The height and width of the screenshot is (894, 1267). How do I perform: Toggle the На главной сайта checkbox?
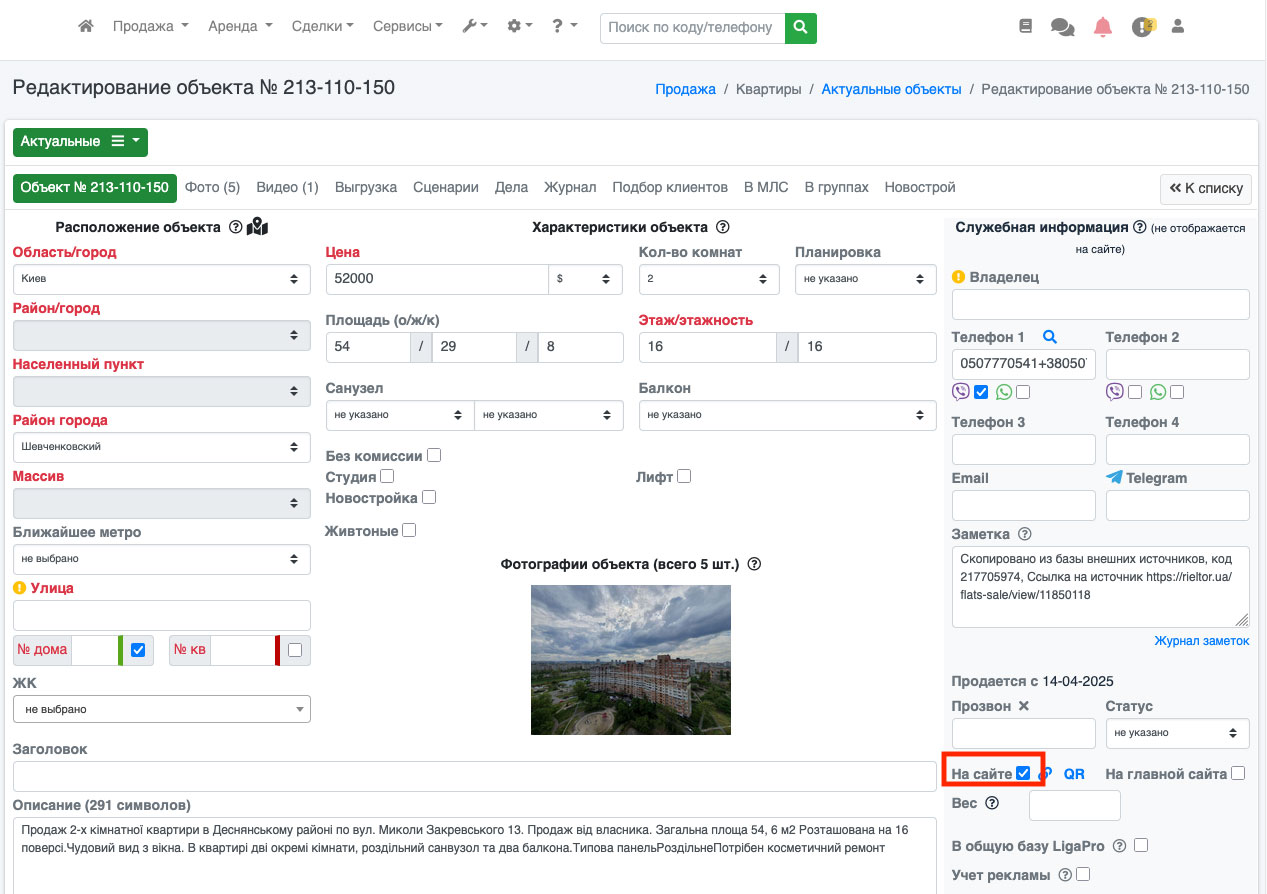click(1238, 773)
